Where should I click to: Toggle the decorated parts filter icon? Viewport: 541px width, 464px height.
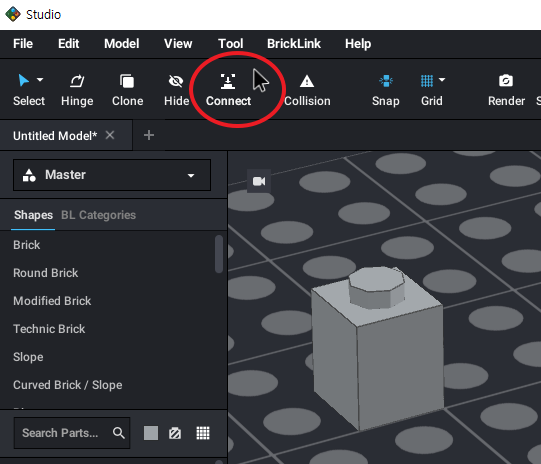(175, 433)
